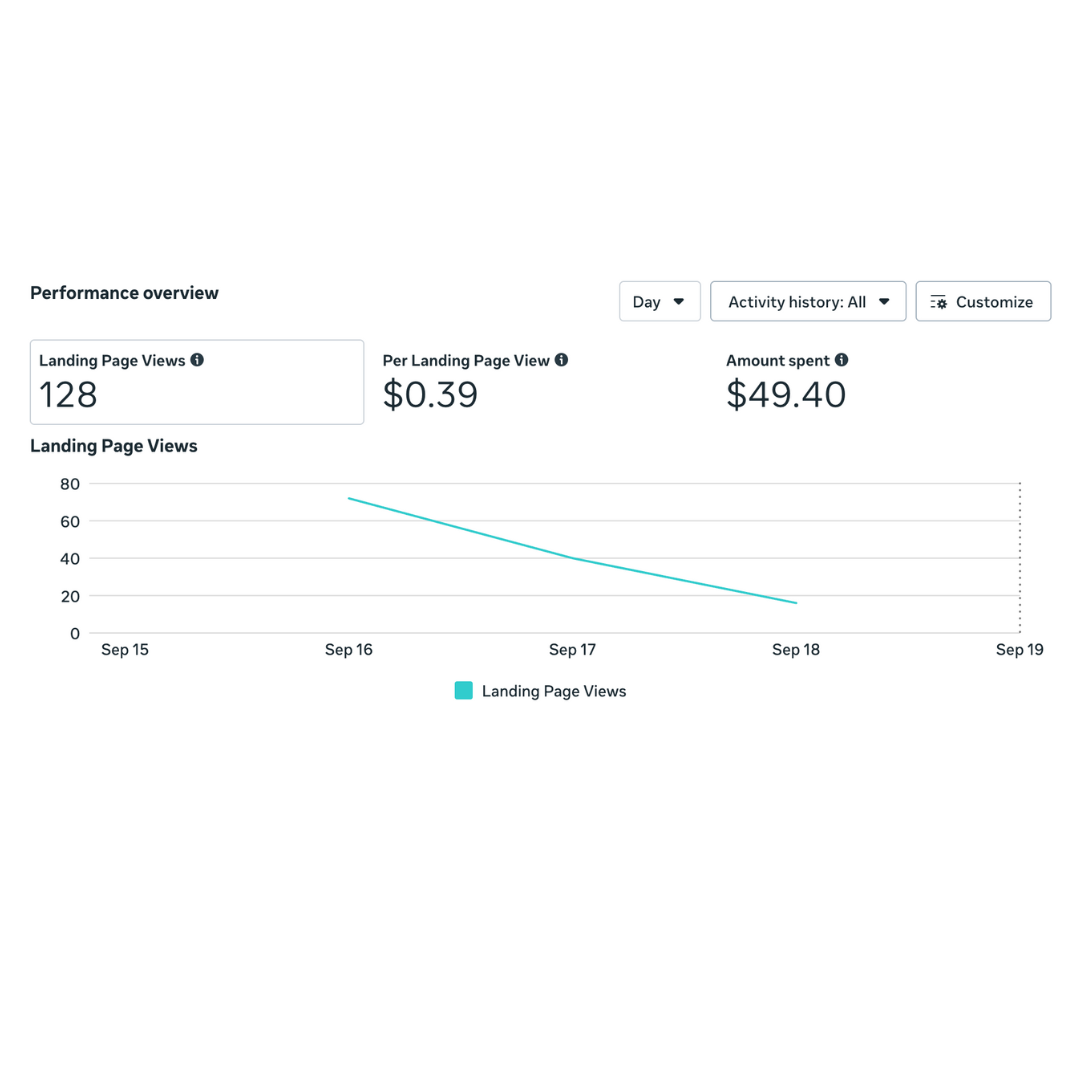The image size is (1080, 1080).
Task: Click the Sep 15 x-axis date label
Action: click(125, 650)
